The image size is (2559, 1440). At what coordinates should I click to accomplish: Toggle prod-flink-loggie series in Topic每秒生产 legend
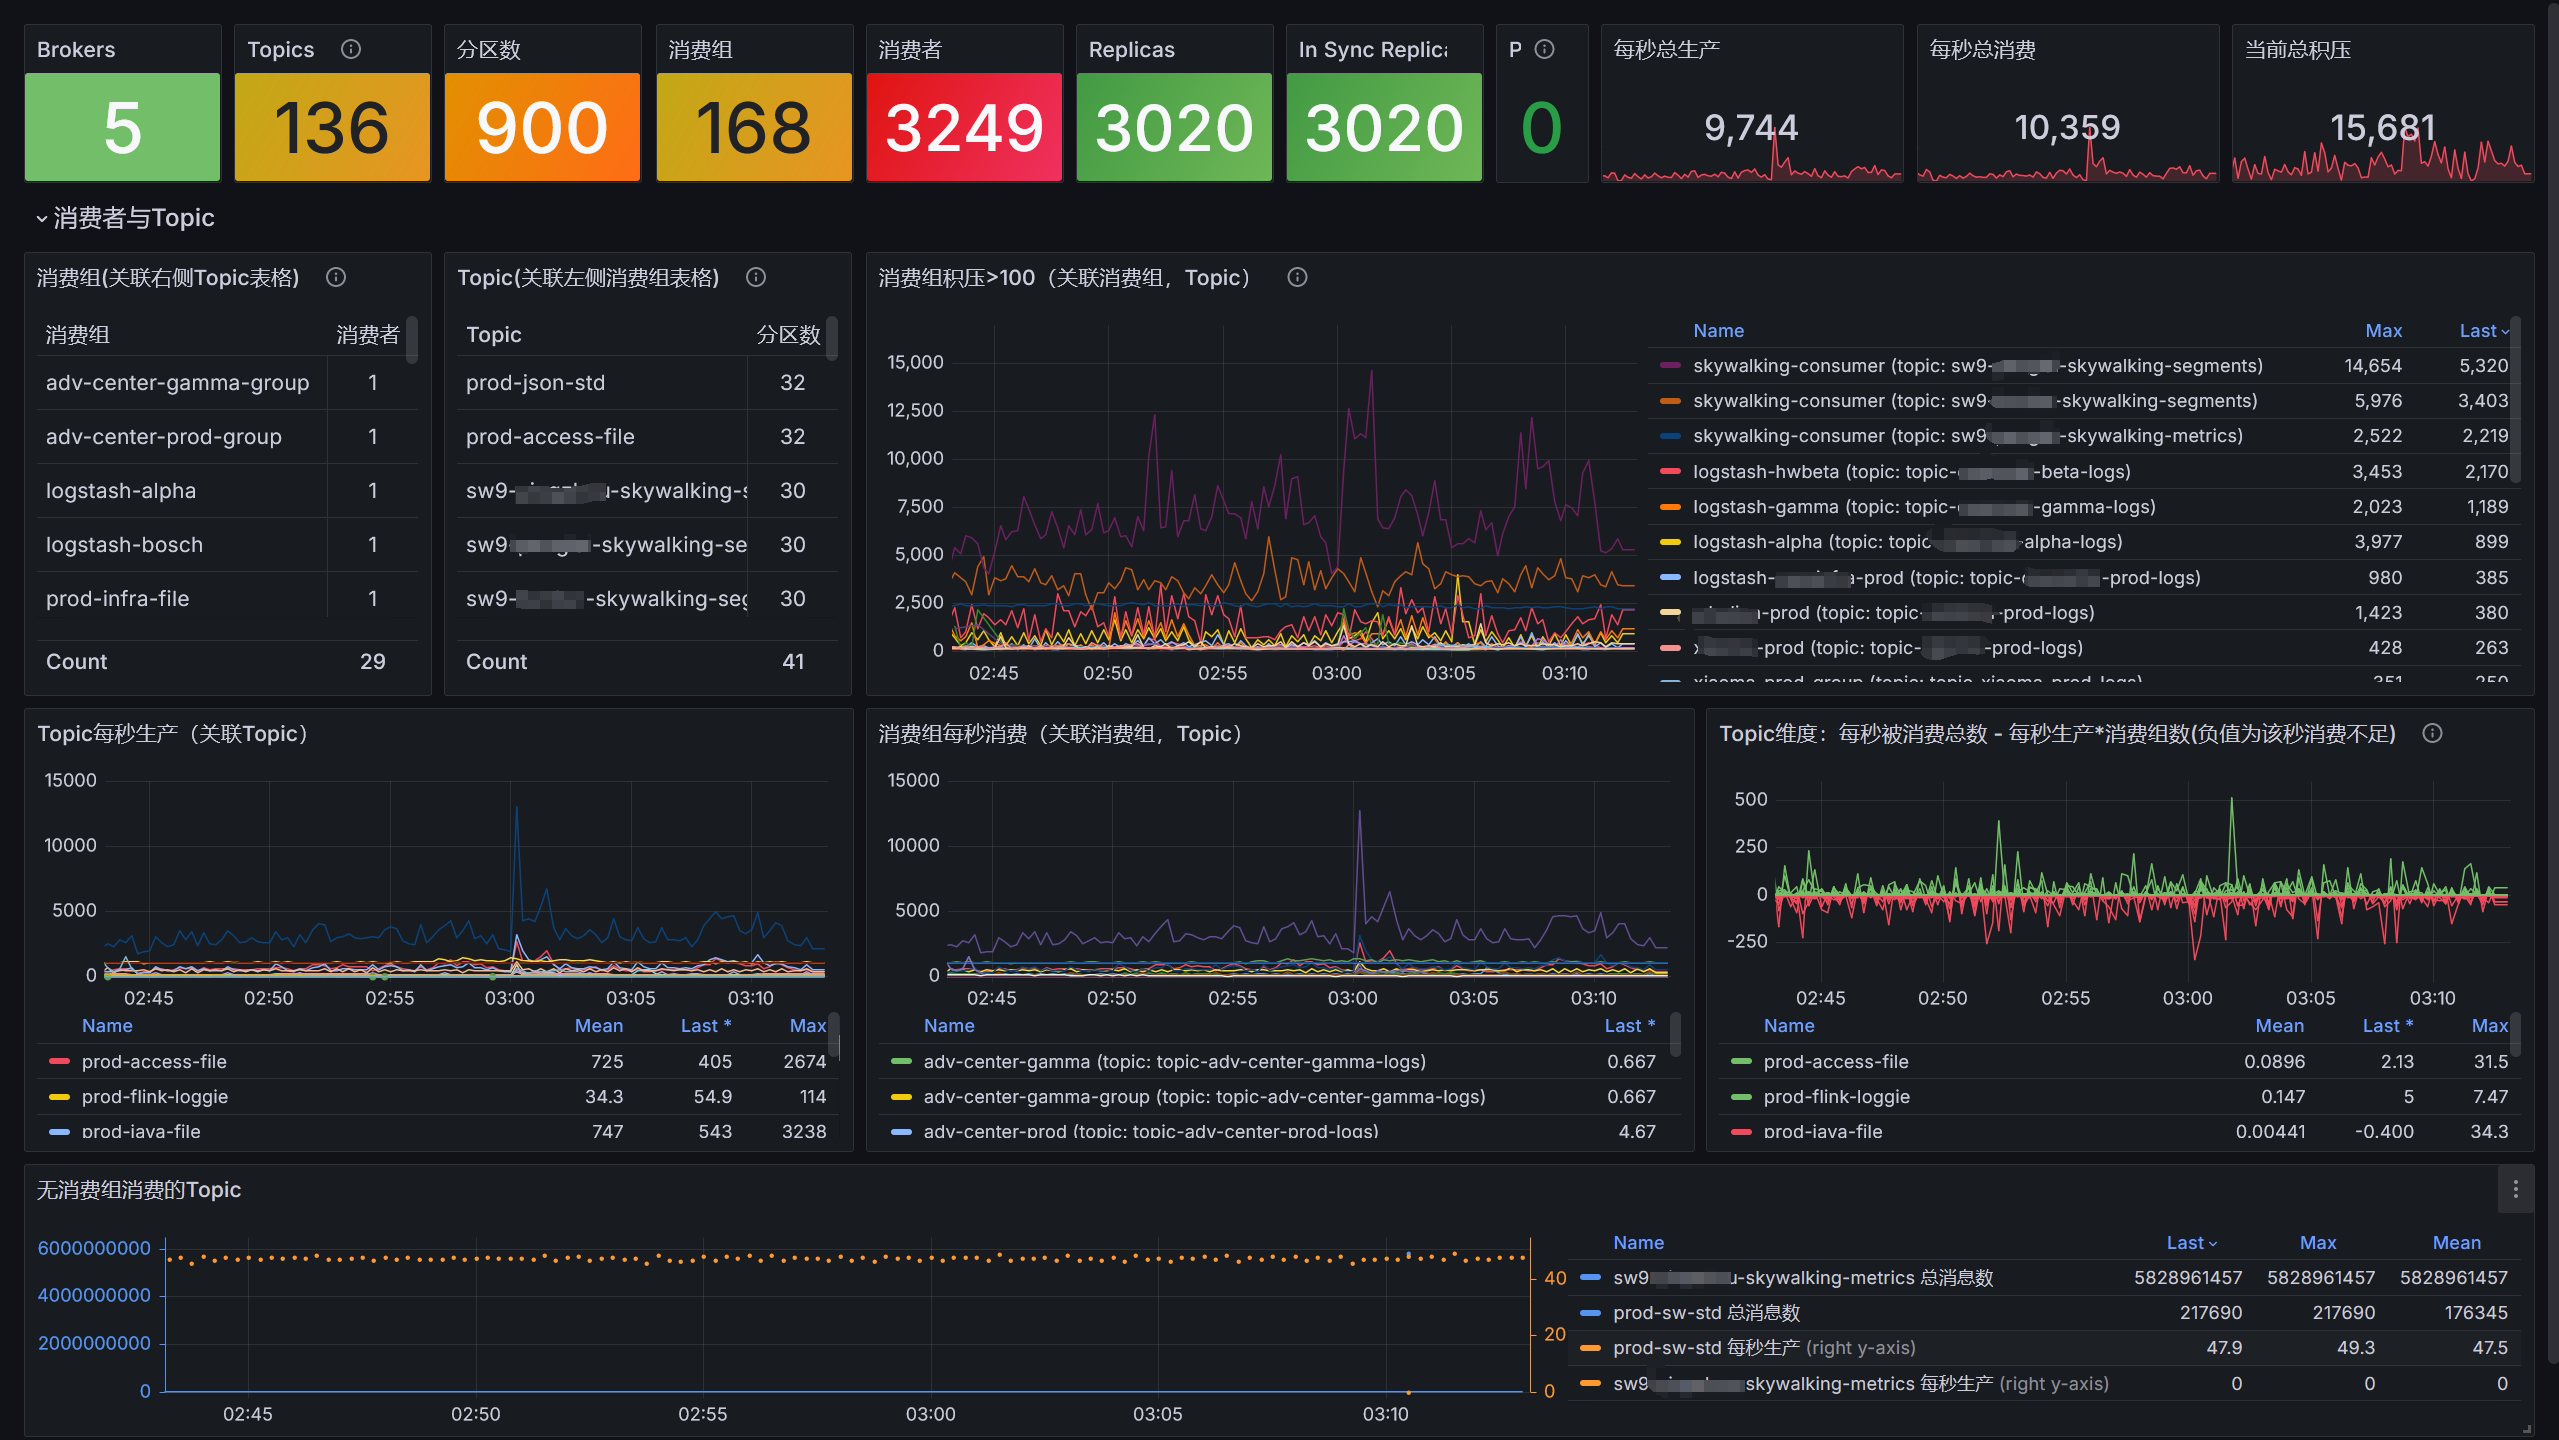click(x=154, y=1096)
